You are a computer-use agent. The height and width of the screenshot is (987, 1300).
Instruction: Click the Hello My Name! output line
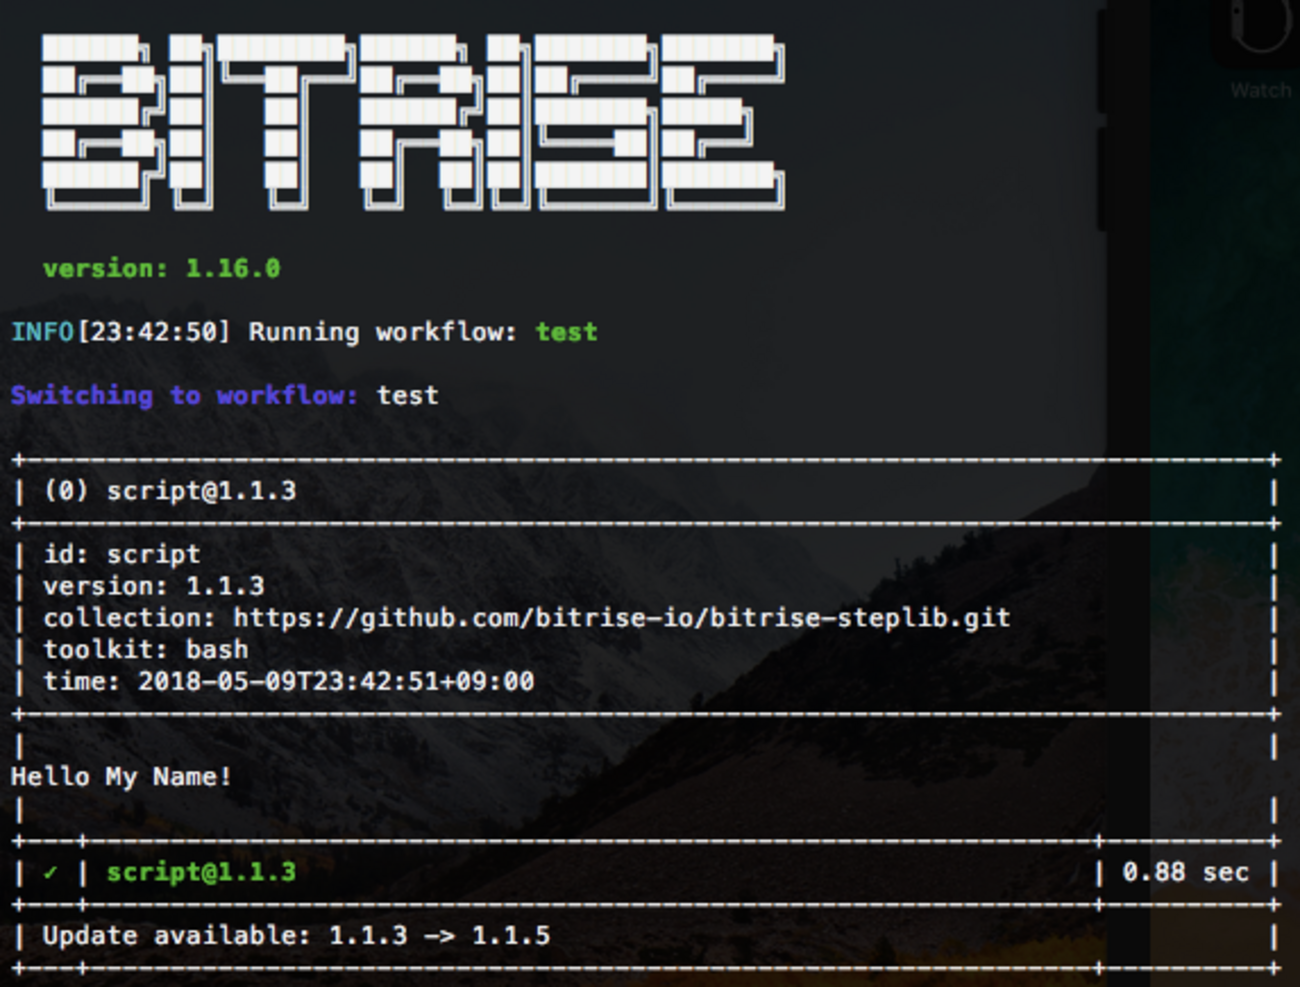coord(120,775)
